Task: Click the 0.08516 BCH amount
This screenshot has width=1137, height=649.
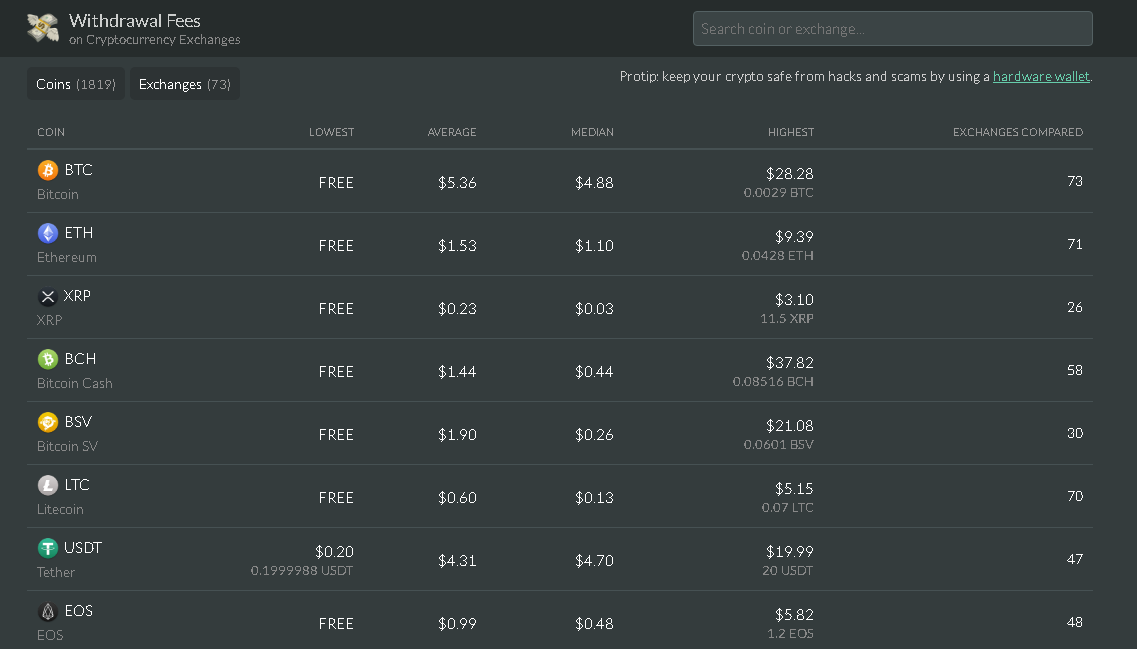Action: coord(773,382)
